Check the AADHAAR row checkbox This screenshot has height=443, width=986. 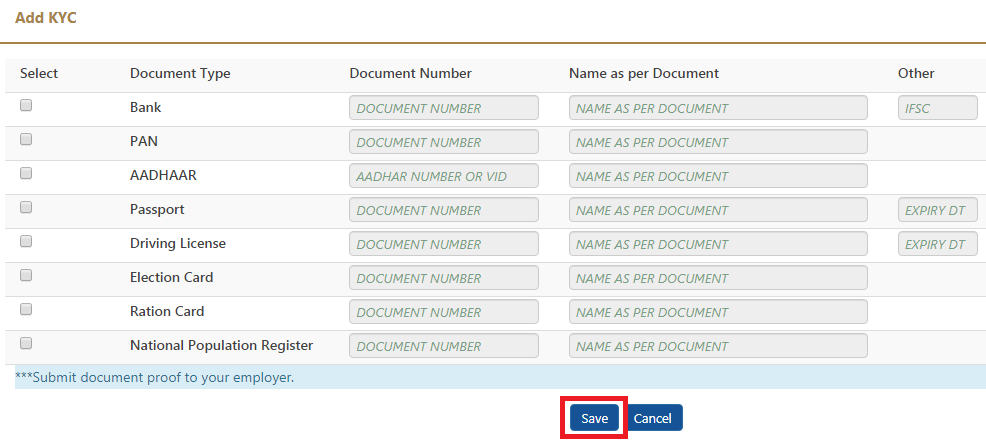point(26,174)
